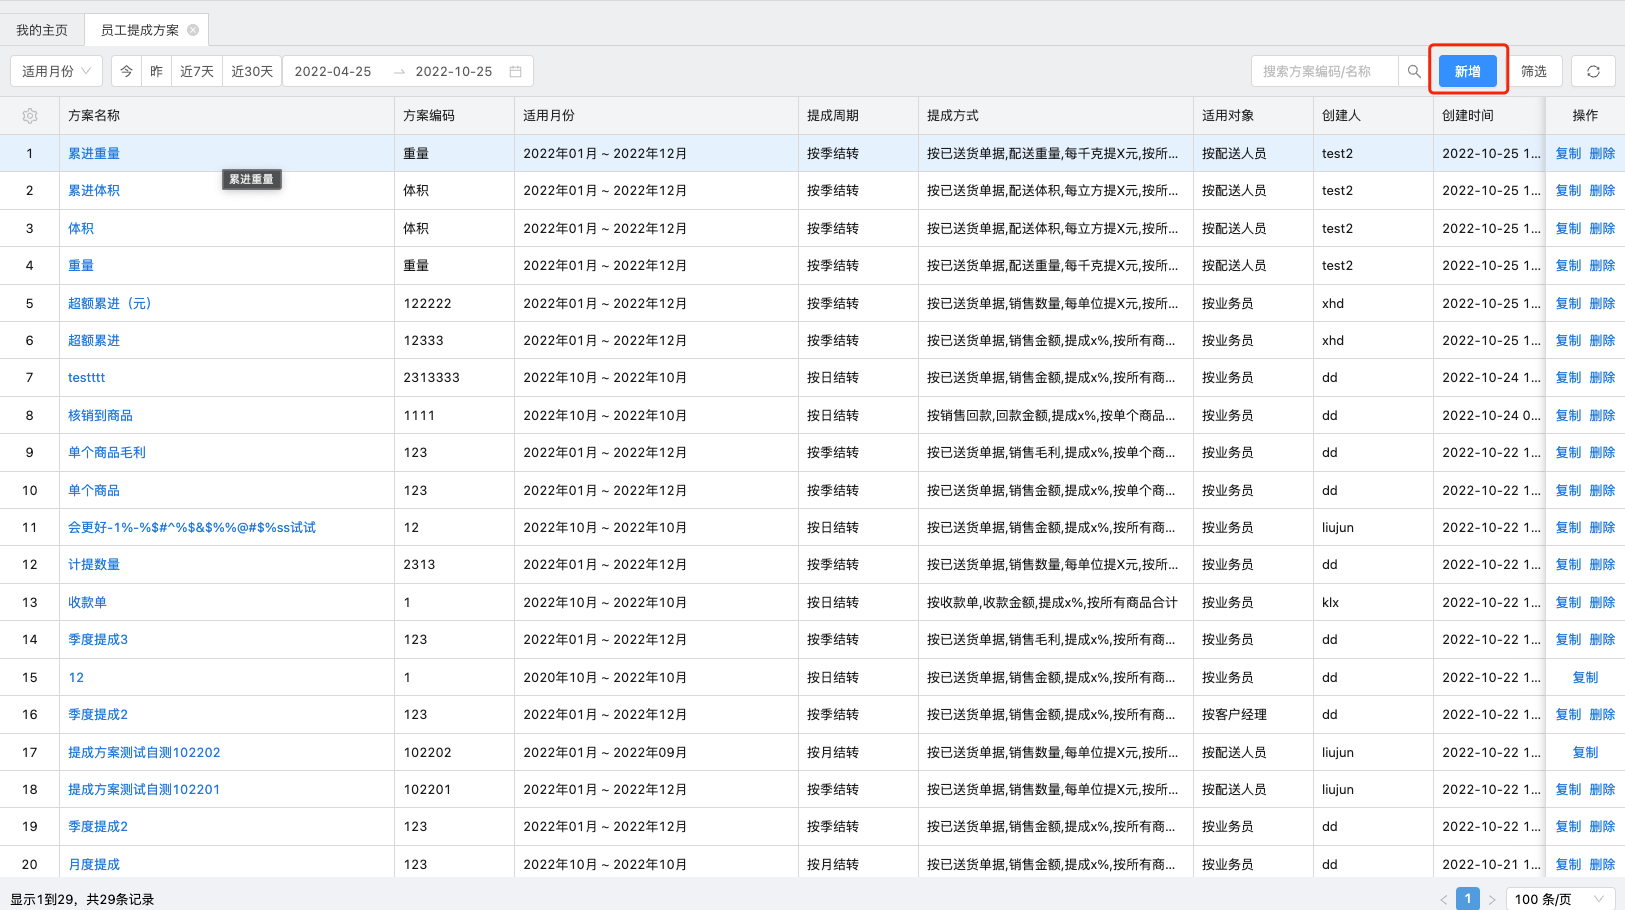1625x910 pixels.
Task: Open the 筛选 filter button
Action: pyautogui.click(x=1534, y=71)
